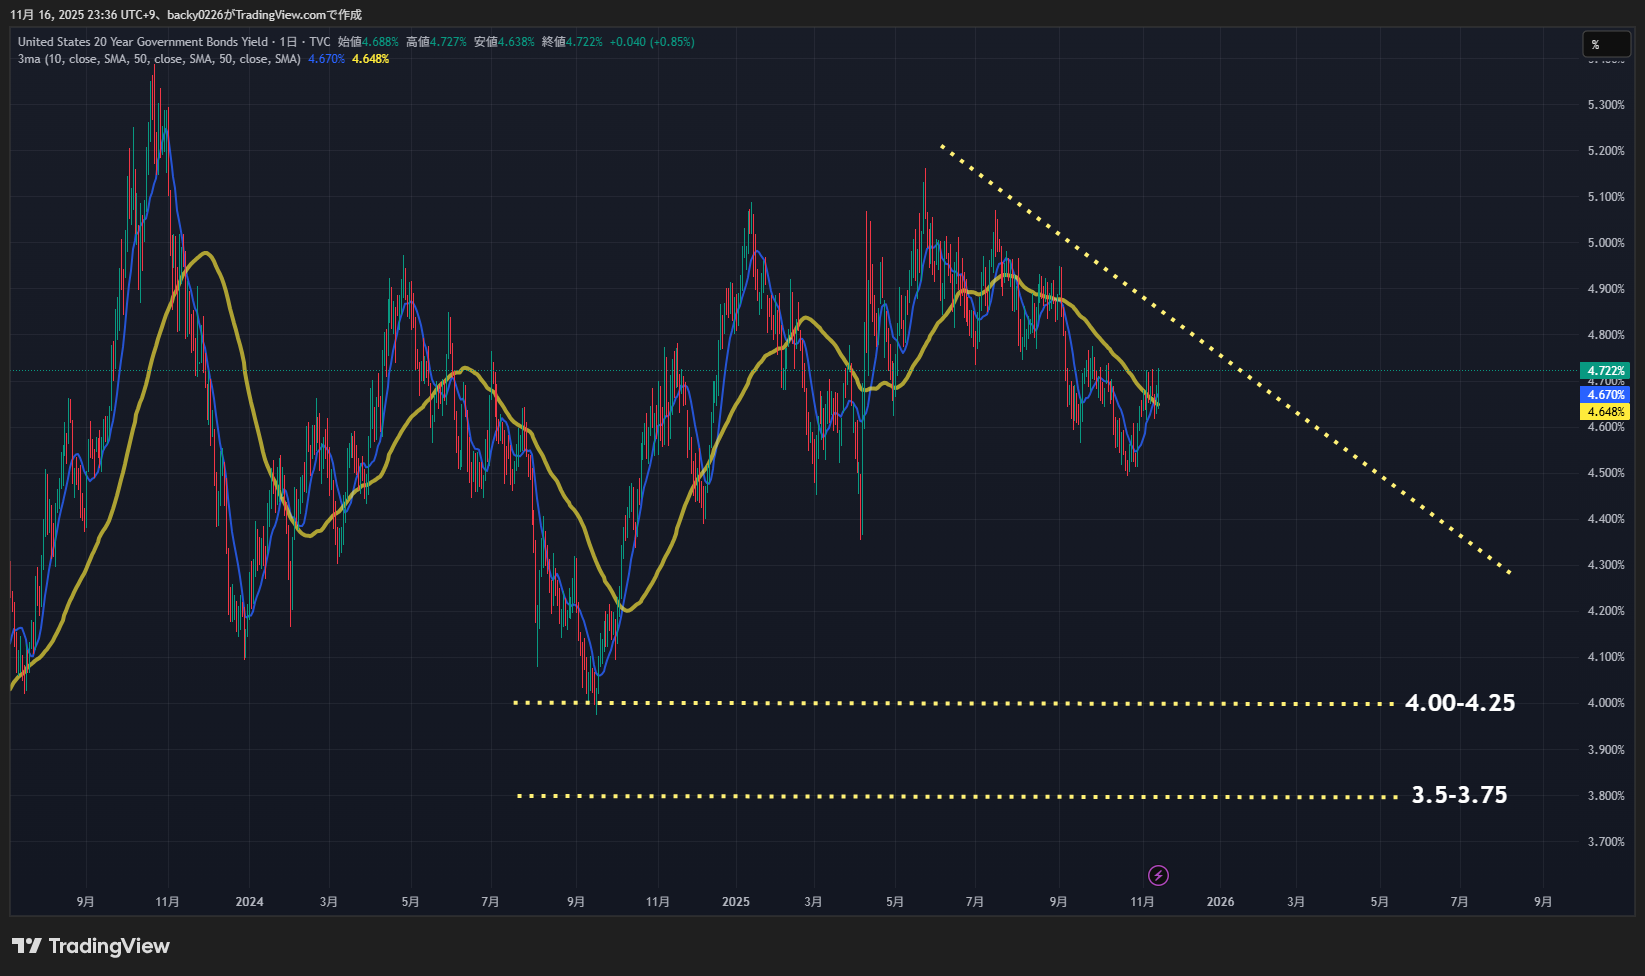Screen dimensions: 1645x976
Task: Click the yellow 4.648% moving average label
Action: coord(1605,412)
